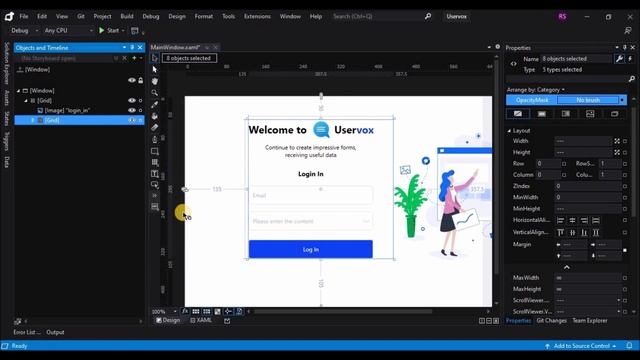
Task: Click the No brush value field
Action: click(588, 100)
